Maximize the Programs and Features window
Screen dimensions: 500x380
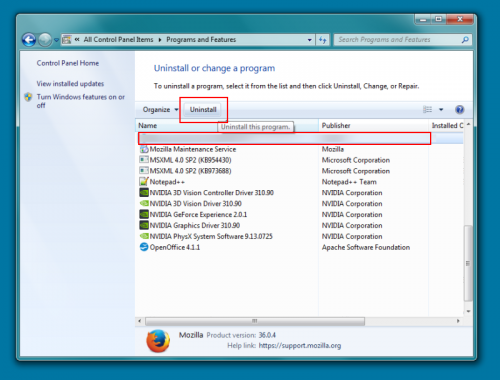click(439, 19)
